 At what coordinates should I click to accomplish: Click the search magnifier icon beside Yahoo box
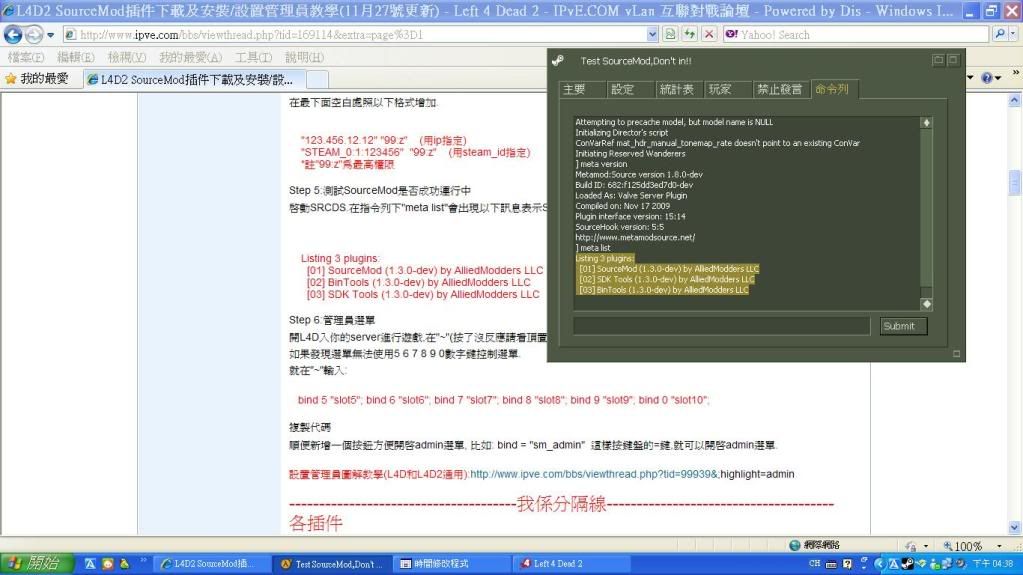[1000, 34]
